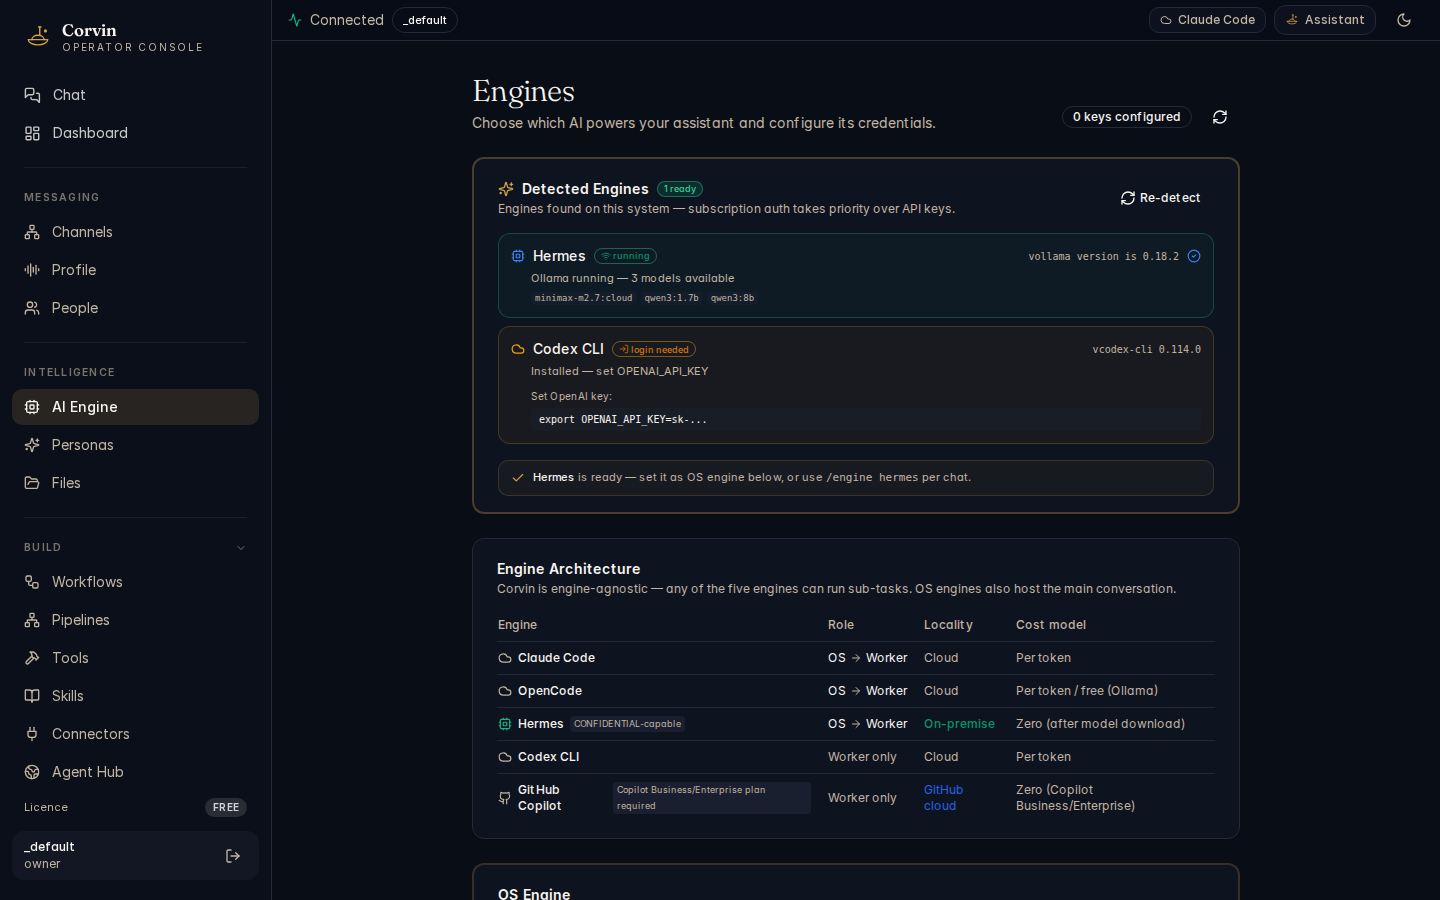Click the Pipelines icon
This screenshot has height=900, width=1440.
coord(32,620)
